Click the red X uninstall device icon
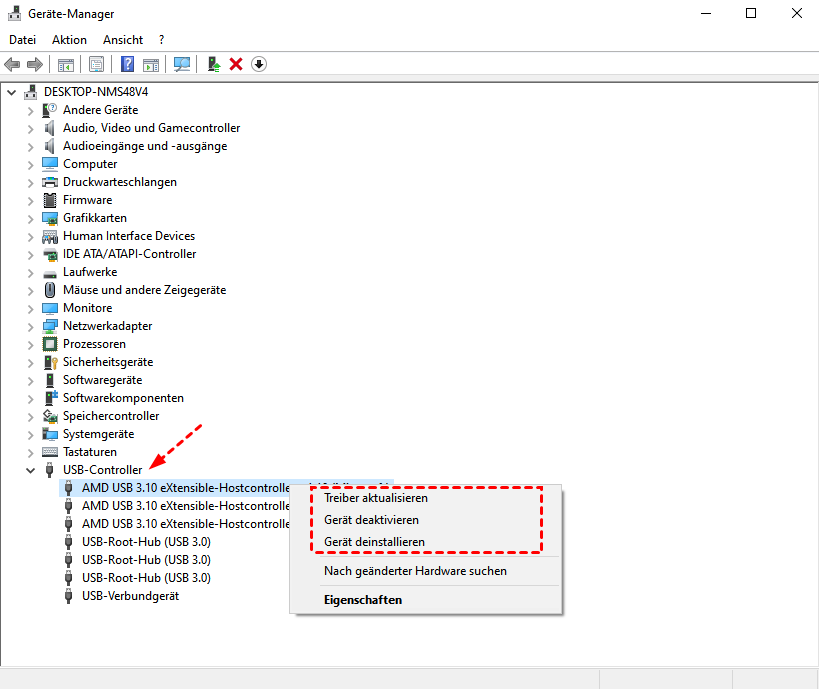Screen dimensions: 819x689 tap(236, 64)
